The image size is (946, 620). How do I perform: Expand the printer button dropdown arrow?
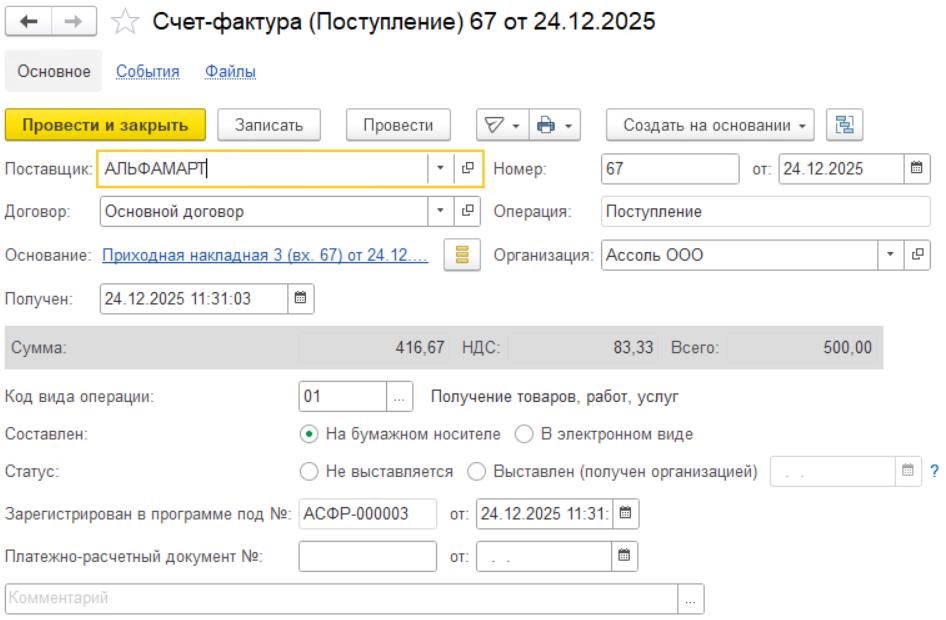coord(568,126)
